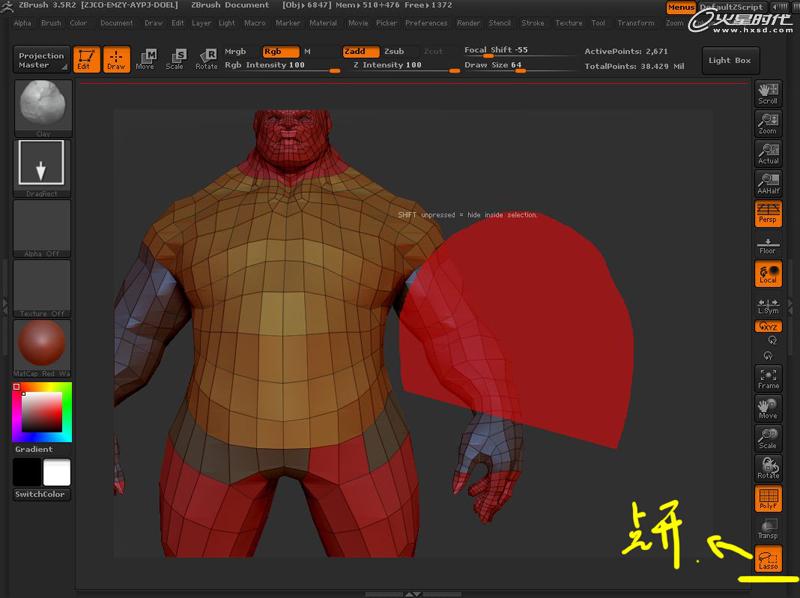
Task: Choose the Scale transform tool in top shelf
Action: click(175, 59)
